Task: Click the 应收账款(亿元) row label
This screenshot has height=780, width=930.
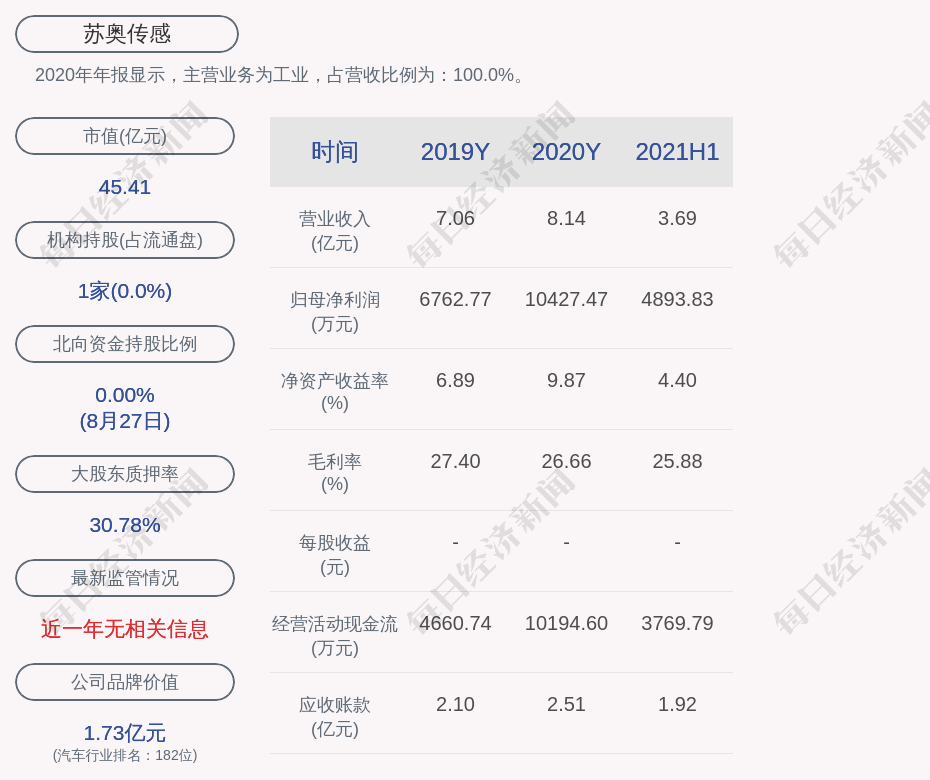Action: tap(335, 717)
